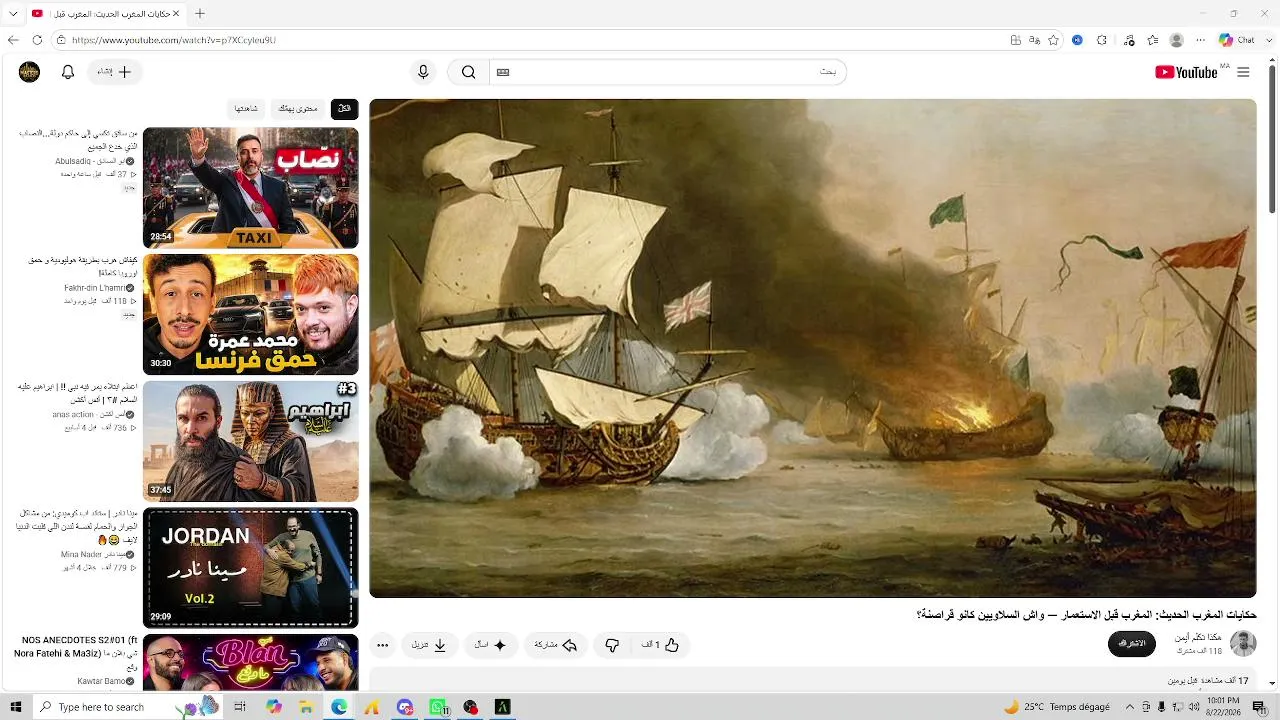Click the address bar URL
The image size is (1280, 720).
(174, 40)
